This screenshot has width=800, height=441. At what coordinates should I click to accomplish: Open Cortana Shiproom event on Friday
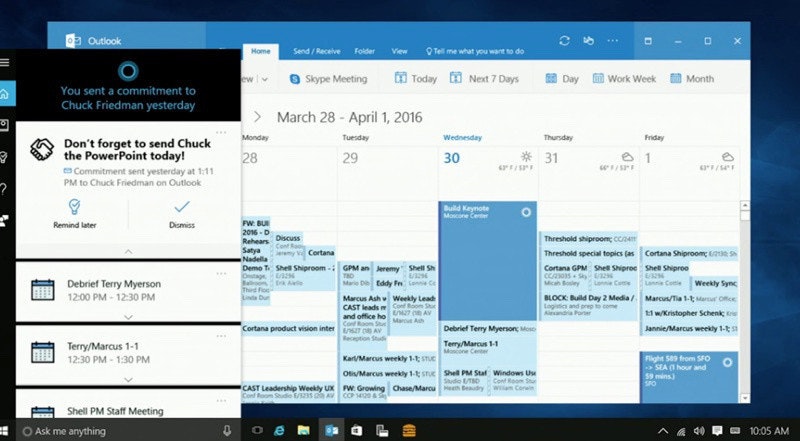pos(689,253)
